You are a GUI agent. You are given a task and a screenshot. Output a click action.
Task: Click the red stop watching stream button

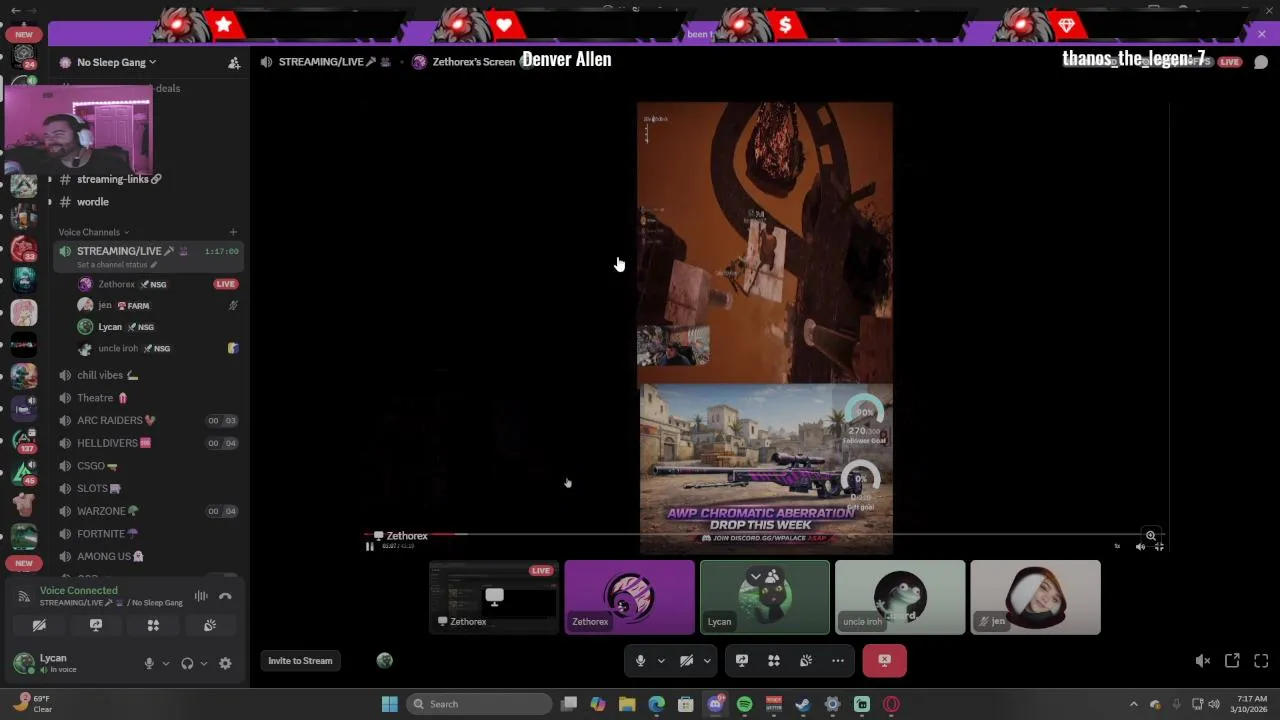pyautogui.click(x=885, y=661)
